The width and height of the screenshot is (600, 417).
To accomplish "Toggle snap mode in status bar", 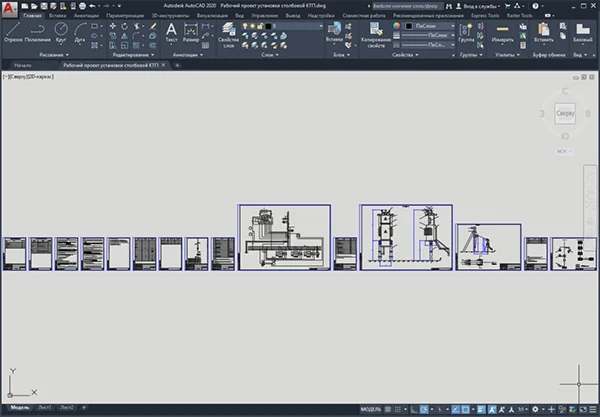I will (x=398, y=410).
